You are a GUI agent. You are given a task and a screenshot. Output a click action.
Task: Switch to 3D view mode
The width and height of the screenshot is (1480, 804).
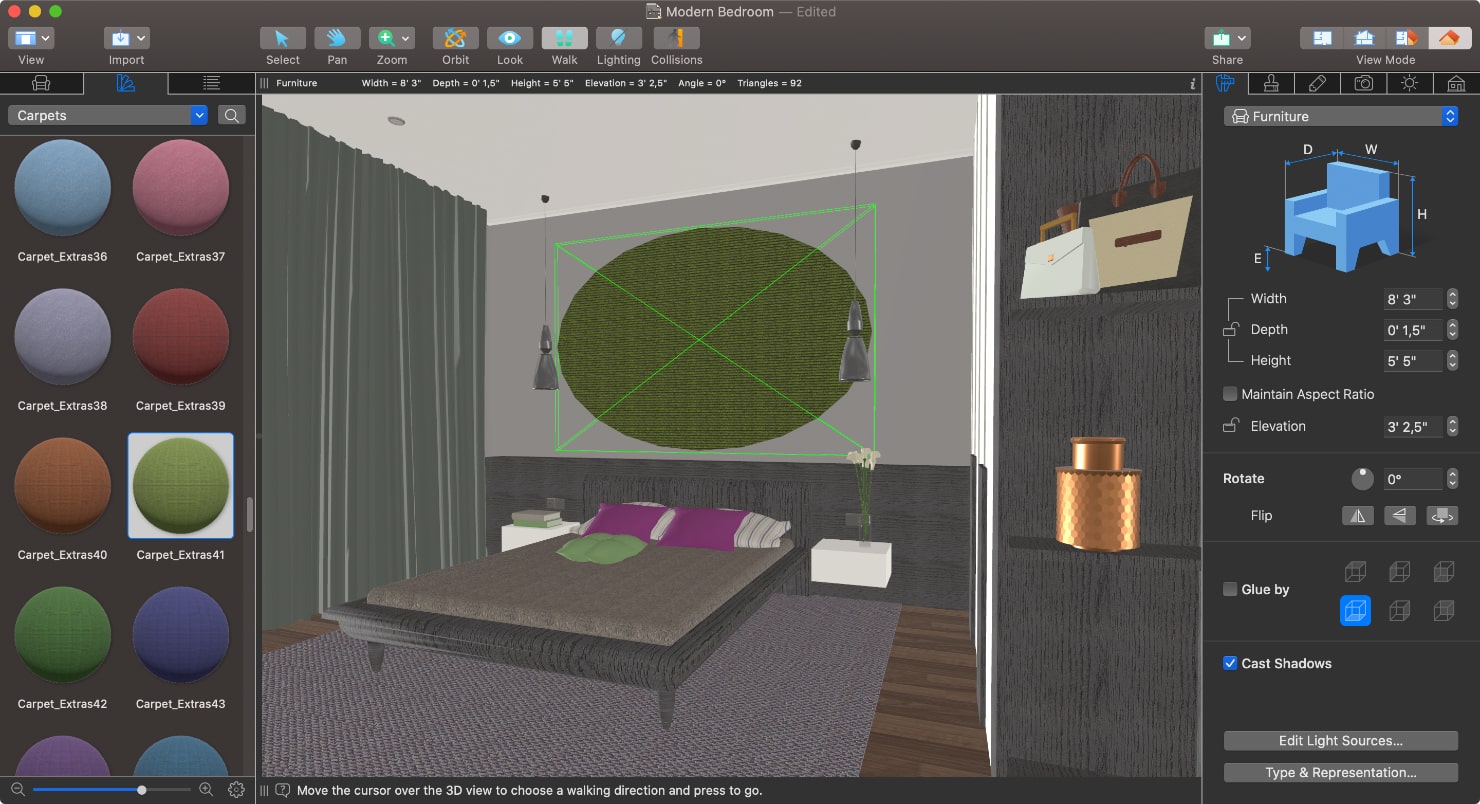1448,38
